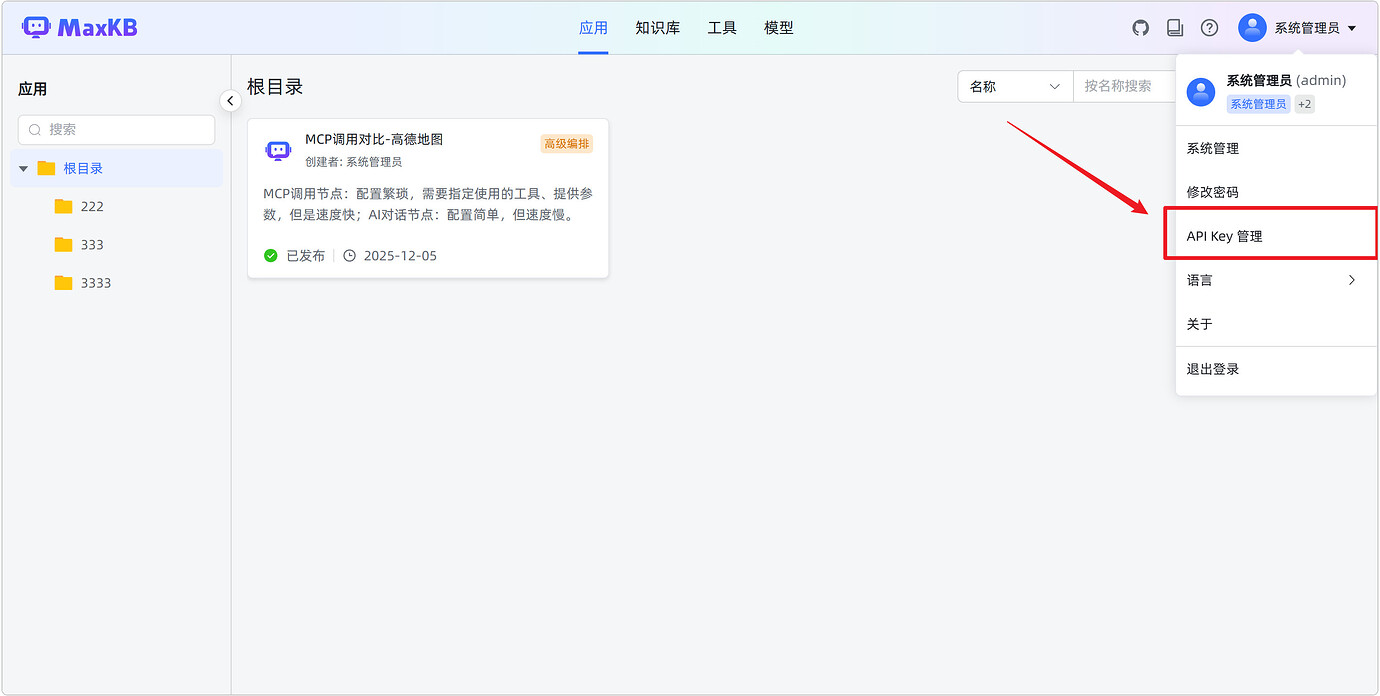Open 系统管理 from the user menu

1276,148
